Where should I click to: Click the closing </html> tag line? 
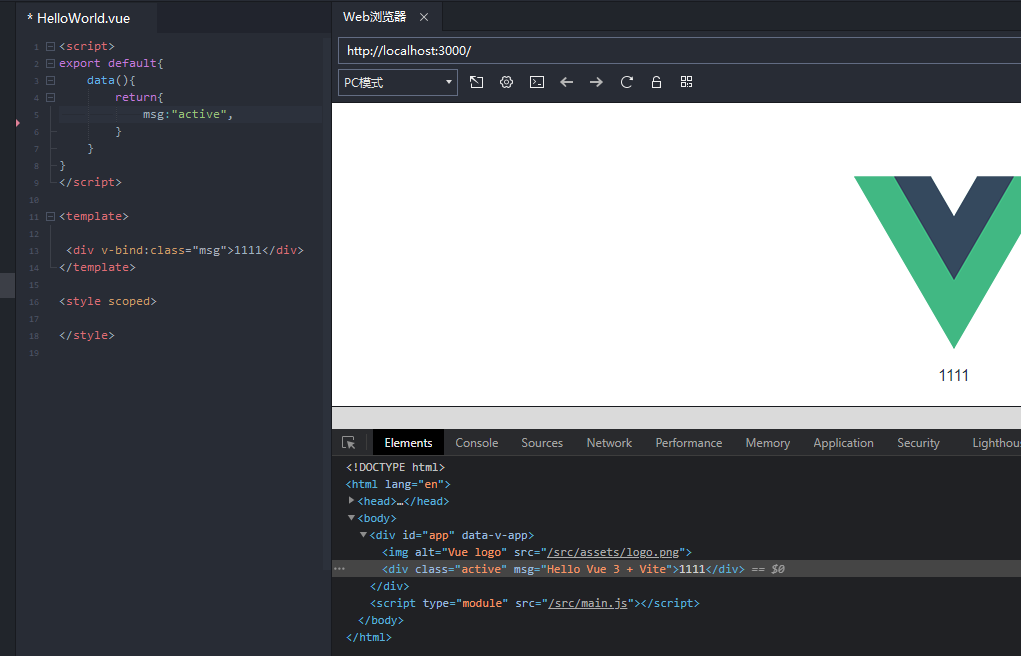tap(369, 637)
